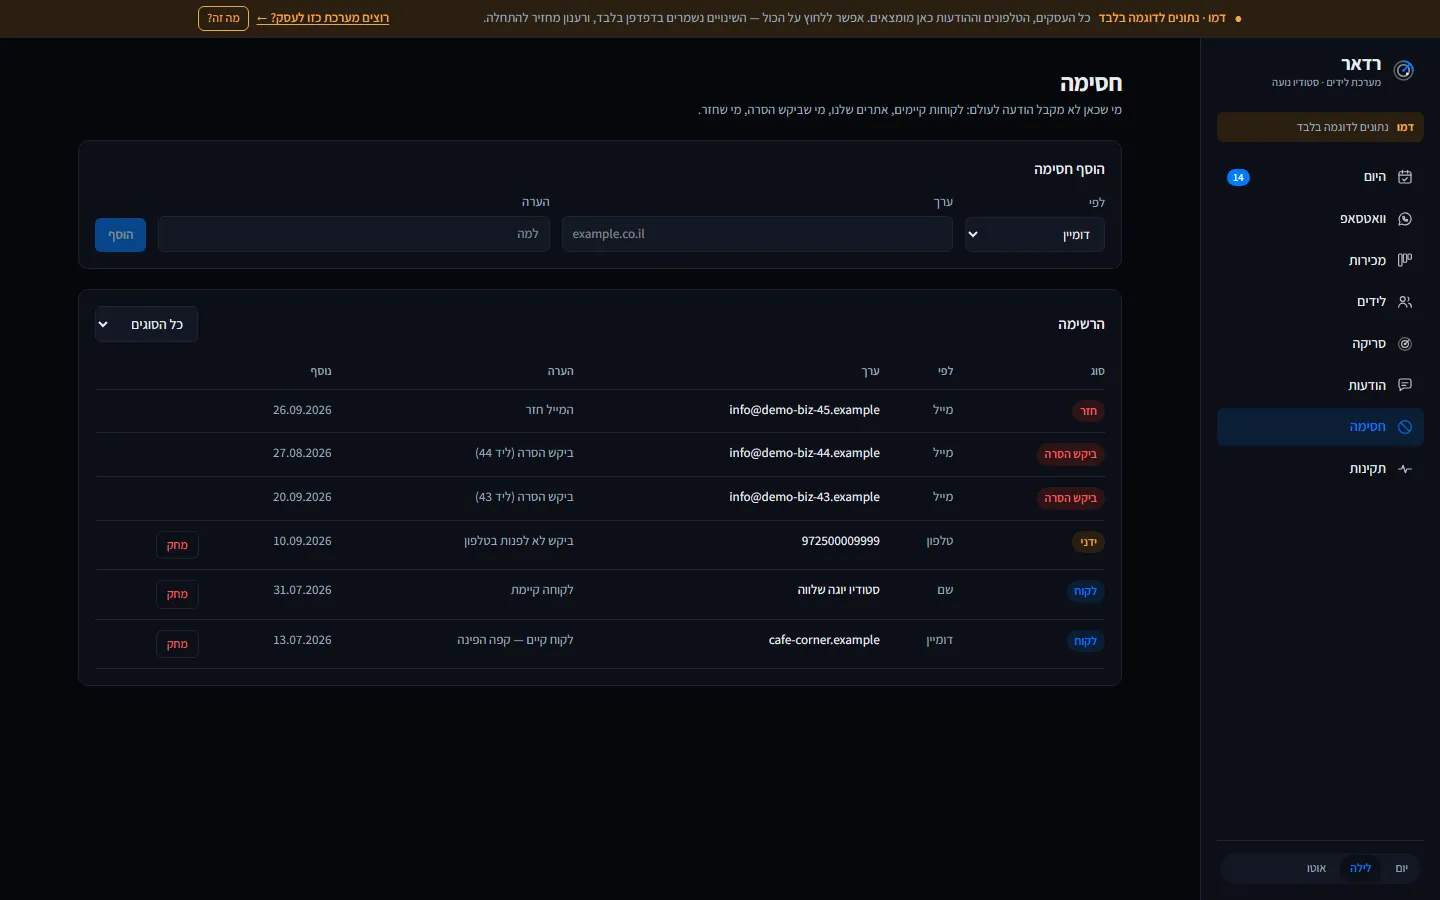Click the Radar logo icon
Viewport: 1440px width, 900px height.
(x=1404, y=70)
